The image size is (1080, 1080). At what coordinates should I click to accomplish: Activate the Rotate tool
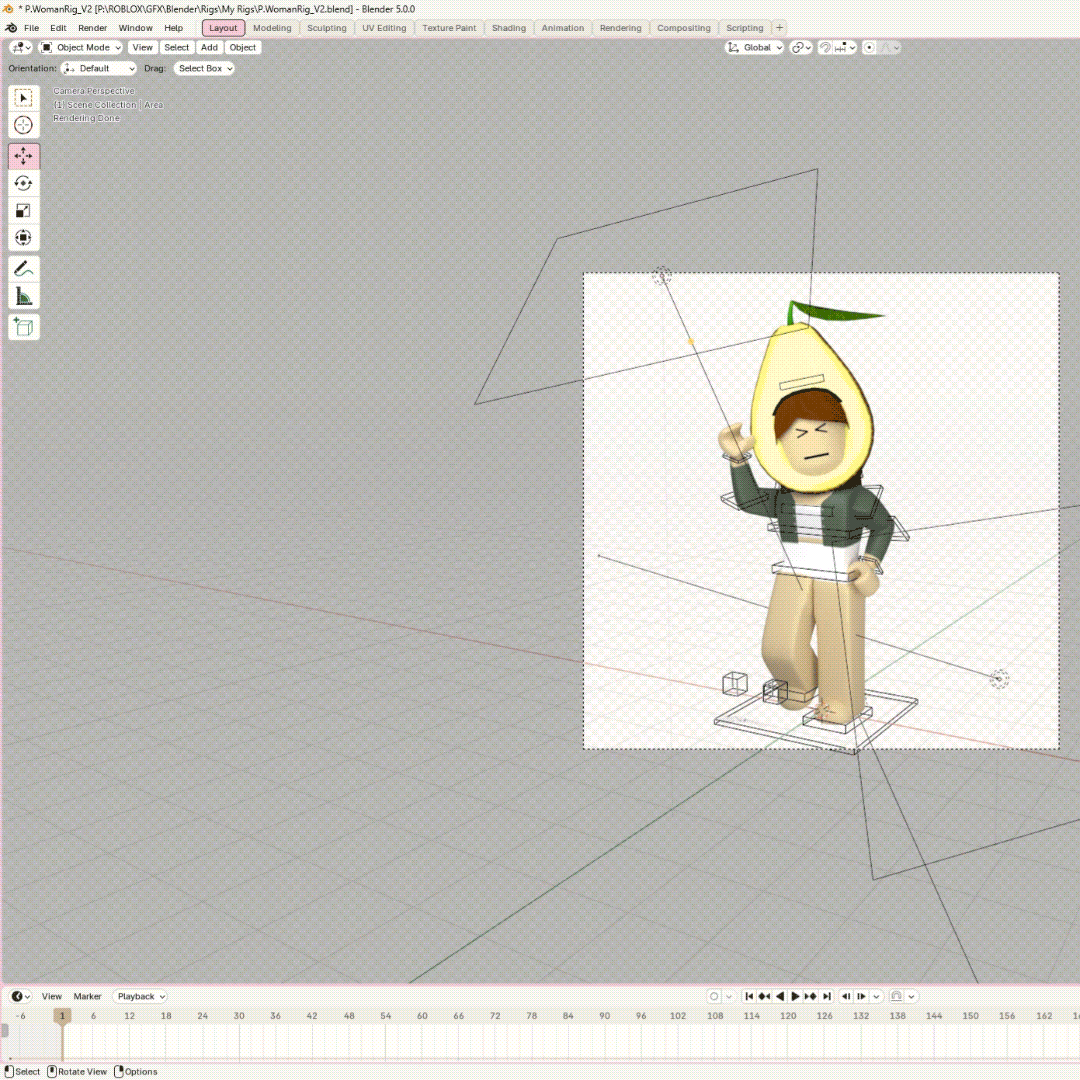pos(23,183)
